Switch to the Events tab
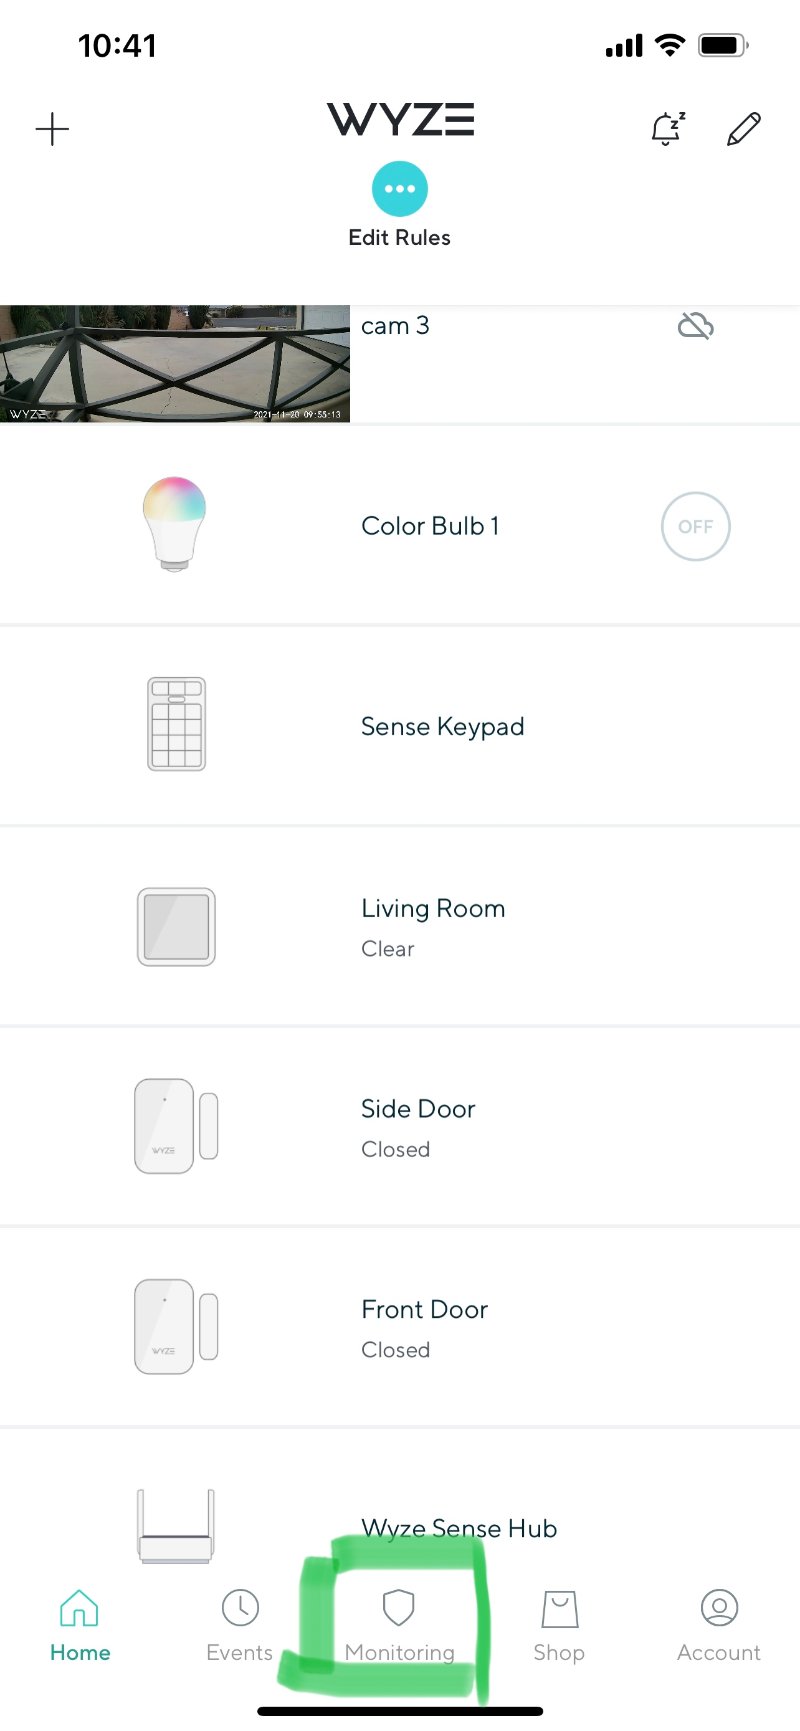 [x=240, y=1627]
